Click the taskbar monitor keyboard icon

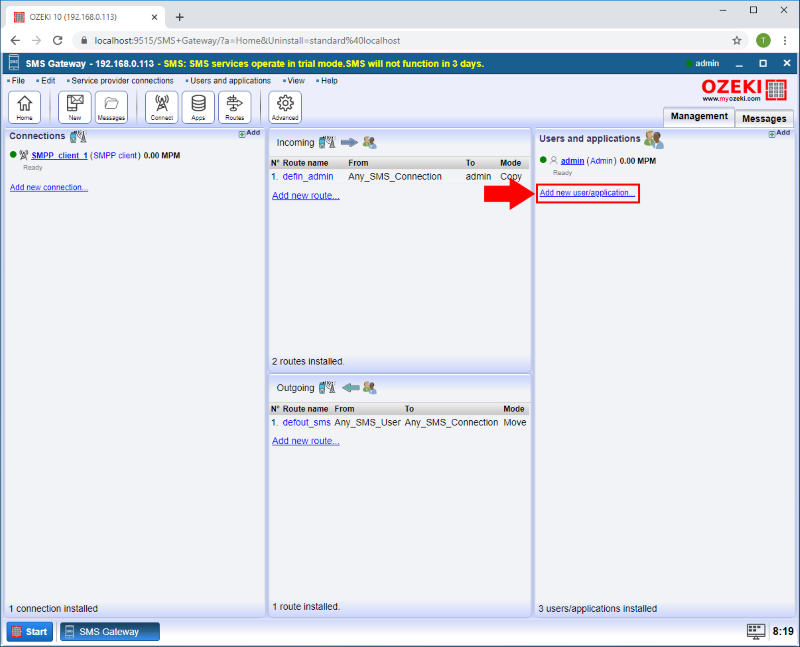[x=756, y=631]
